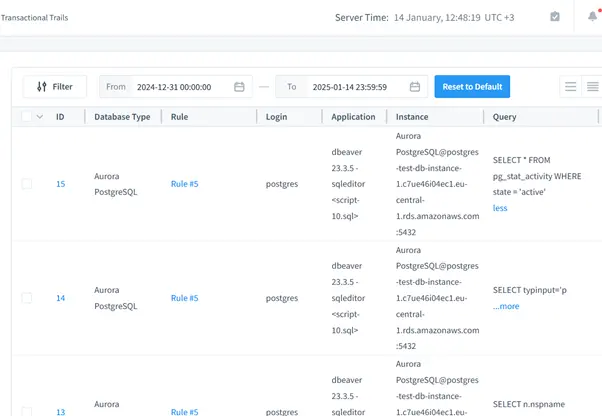This screenshot has height=416, width=602.
Task: Click the Rule column header
Action: [179, 117]
